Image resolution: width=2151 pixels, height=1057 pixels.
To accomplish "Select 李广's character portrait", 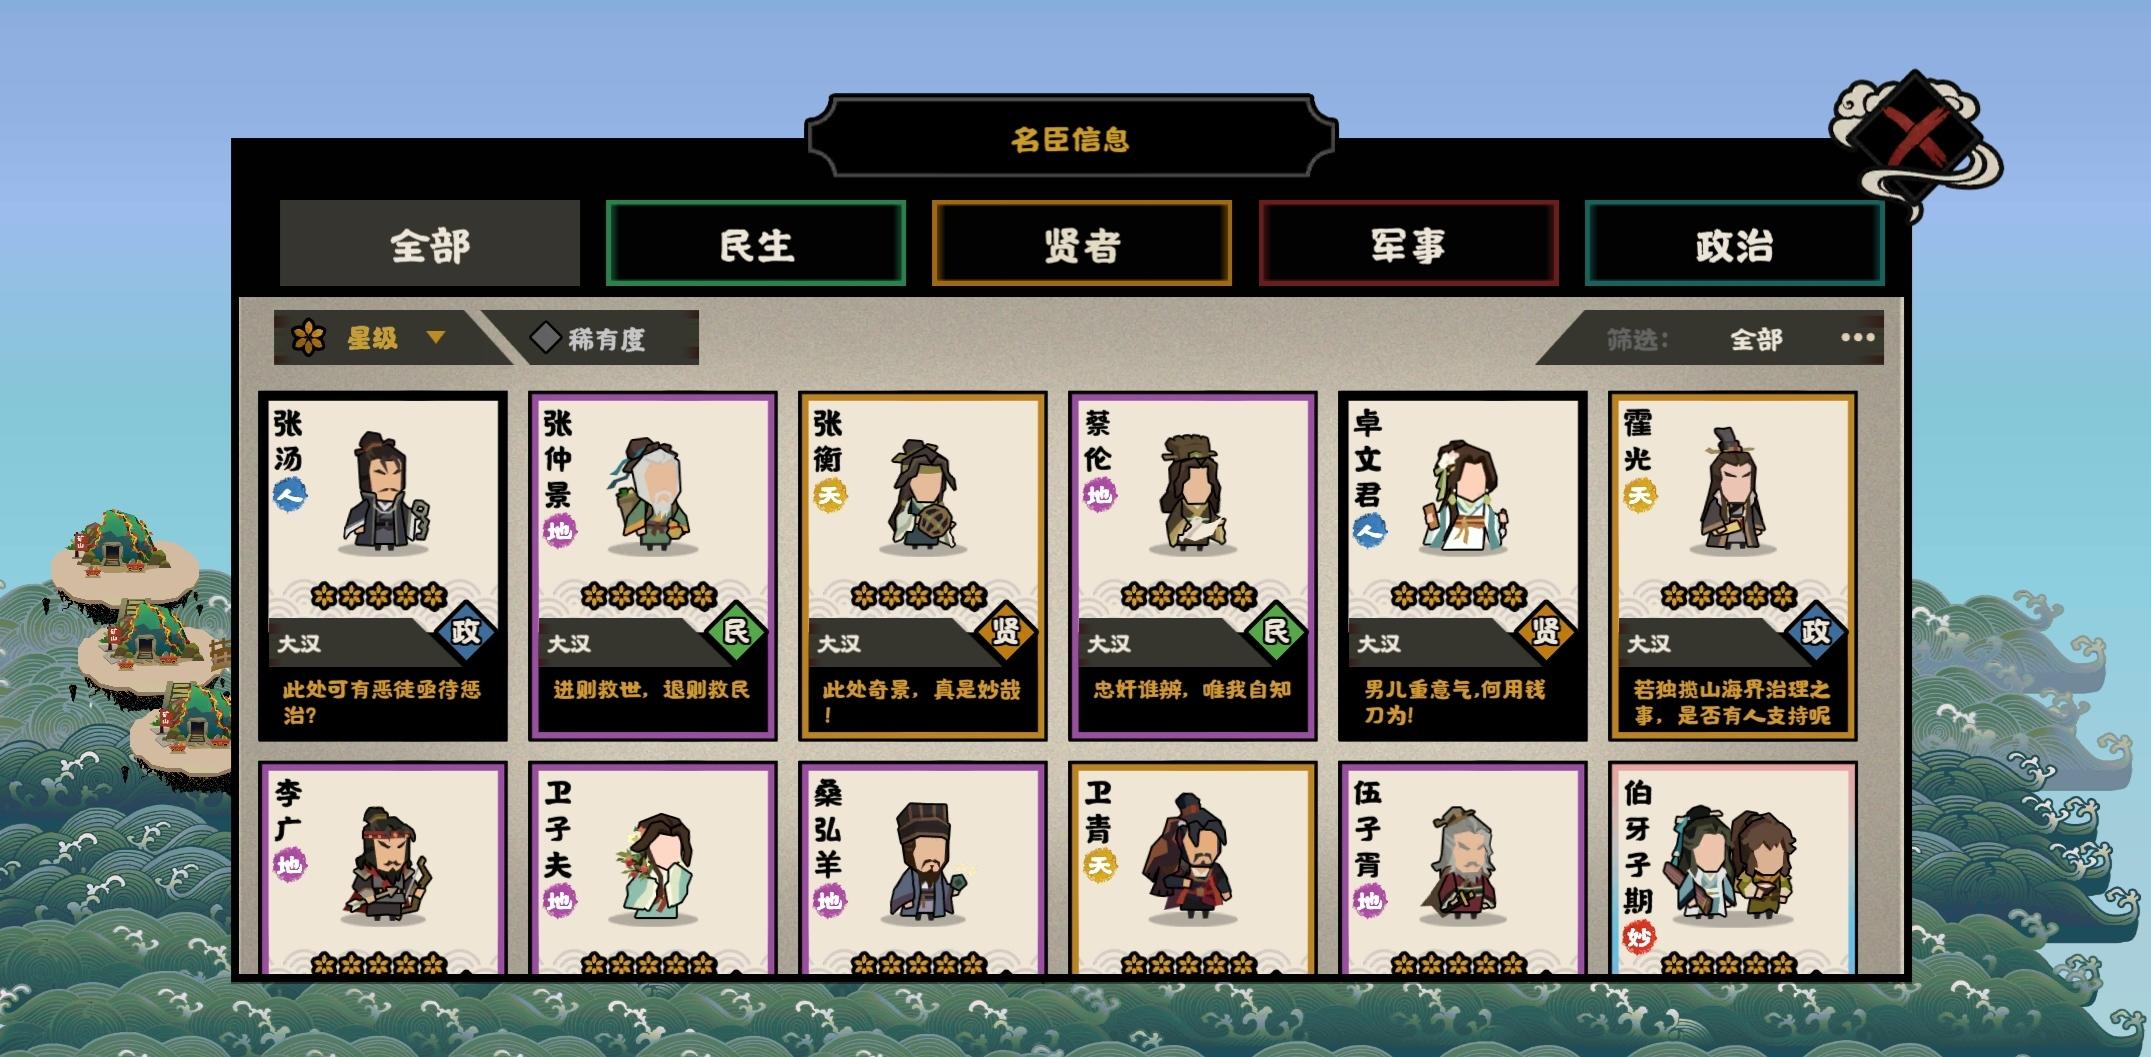I will [x=388, y=862].
